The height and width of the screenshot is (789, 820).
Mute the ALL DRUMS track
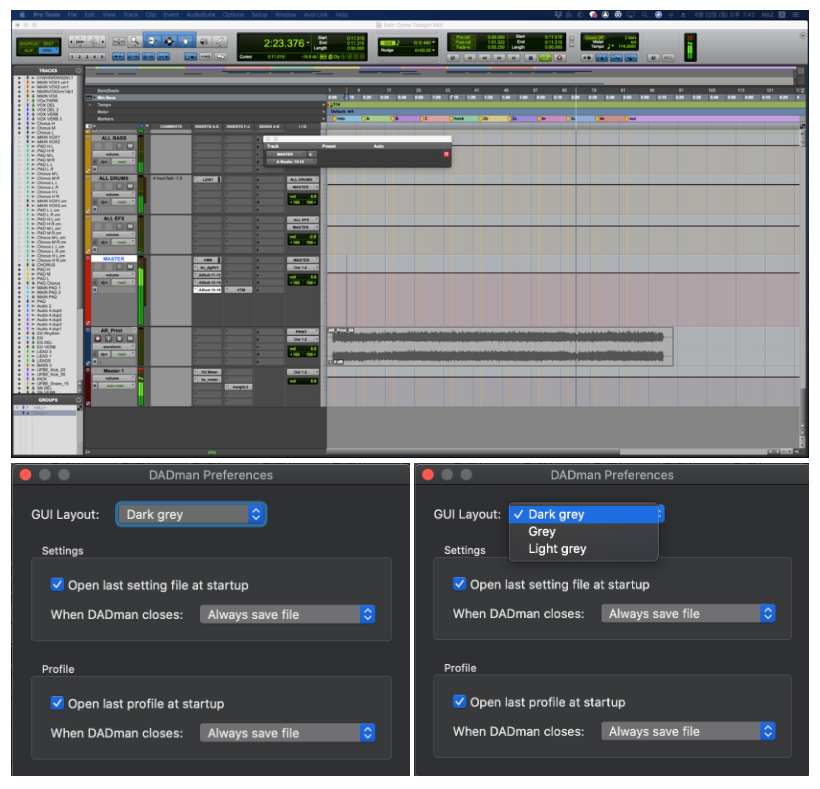(130, 186)
